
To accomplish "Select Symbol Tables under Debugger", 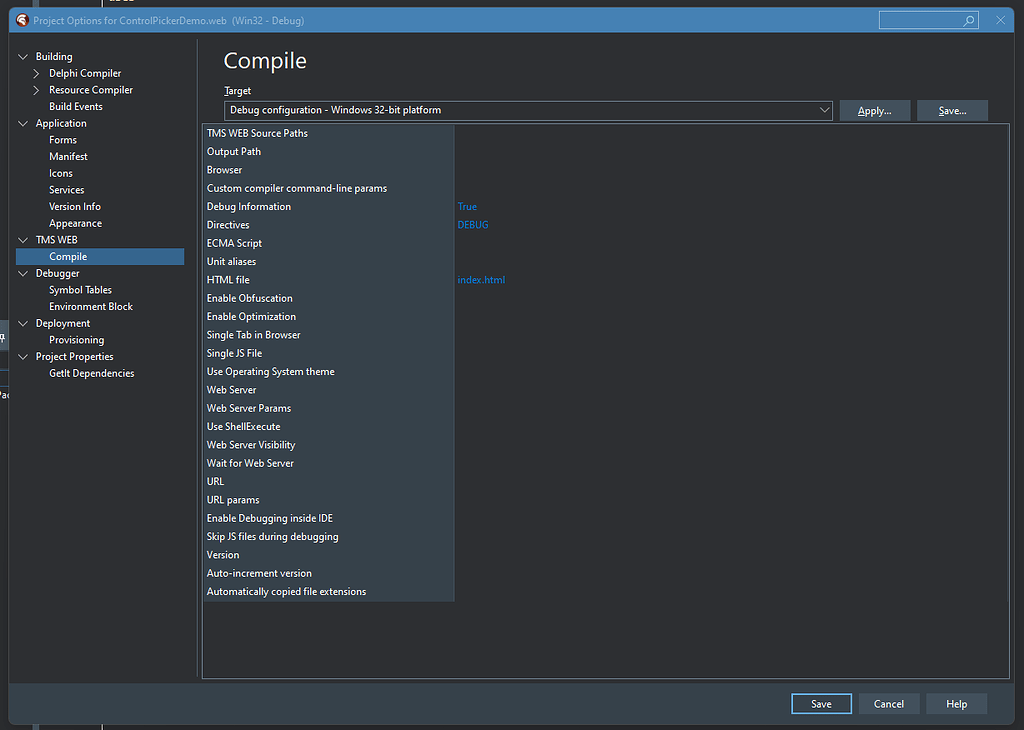I will pyautogui.click(x=82, y=289).
